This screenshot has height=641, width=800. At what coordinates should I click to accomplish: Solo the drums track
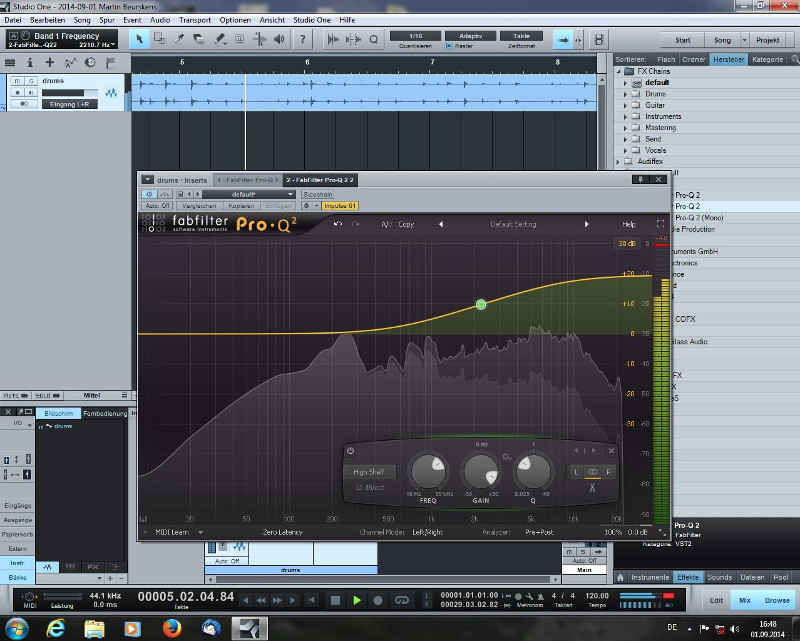tap(31, 81)
